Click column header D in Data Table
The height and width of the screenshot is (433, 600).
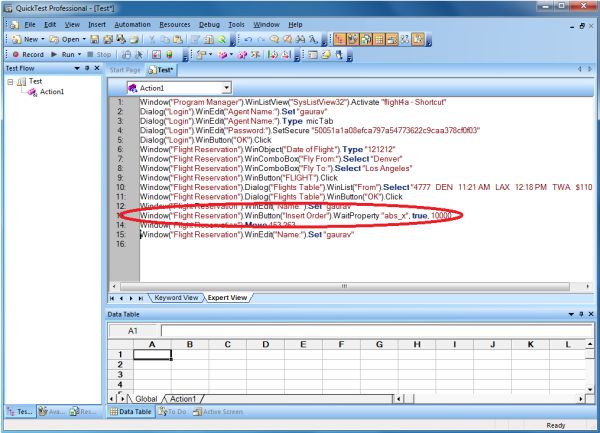click(x=266, y=344)
